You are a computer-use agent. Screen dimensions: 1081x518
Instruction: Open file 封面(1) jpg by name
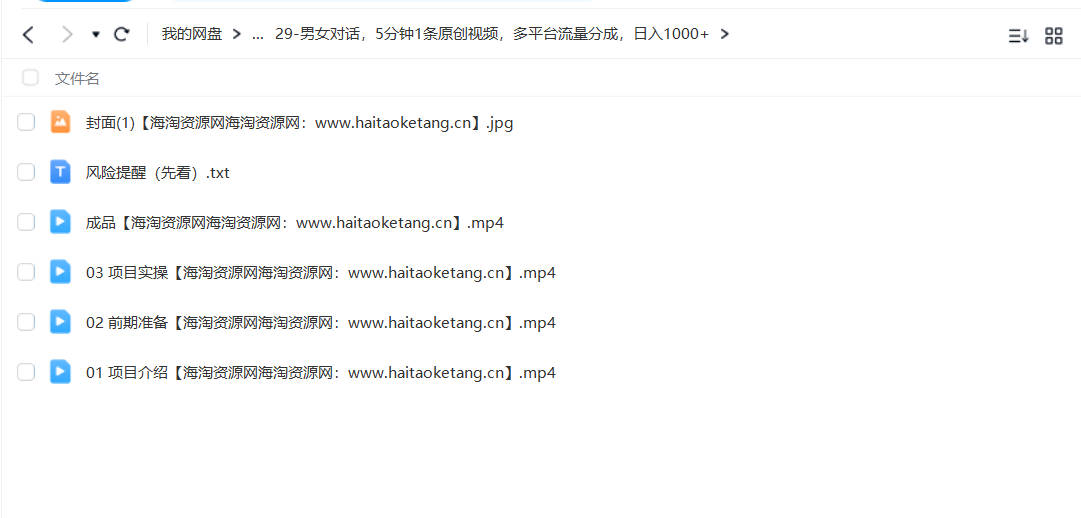pos(299,123)
